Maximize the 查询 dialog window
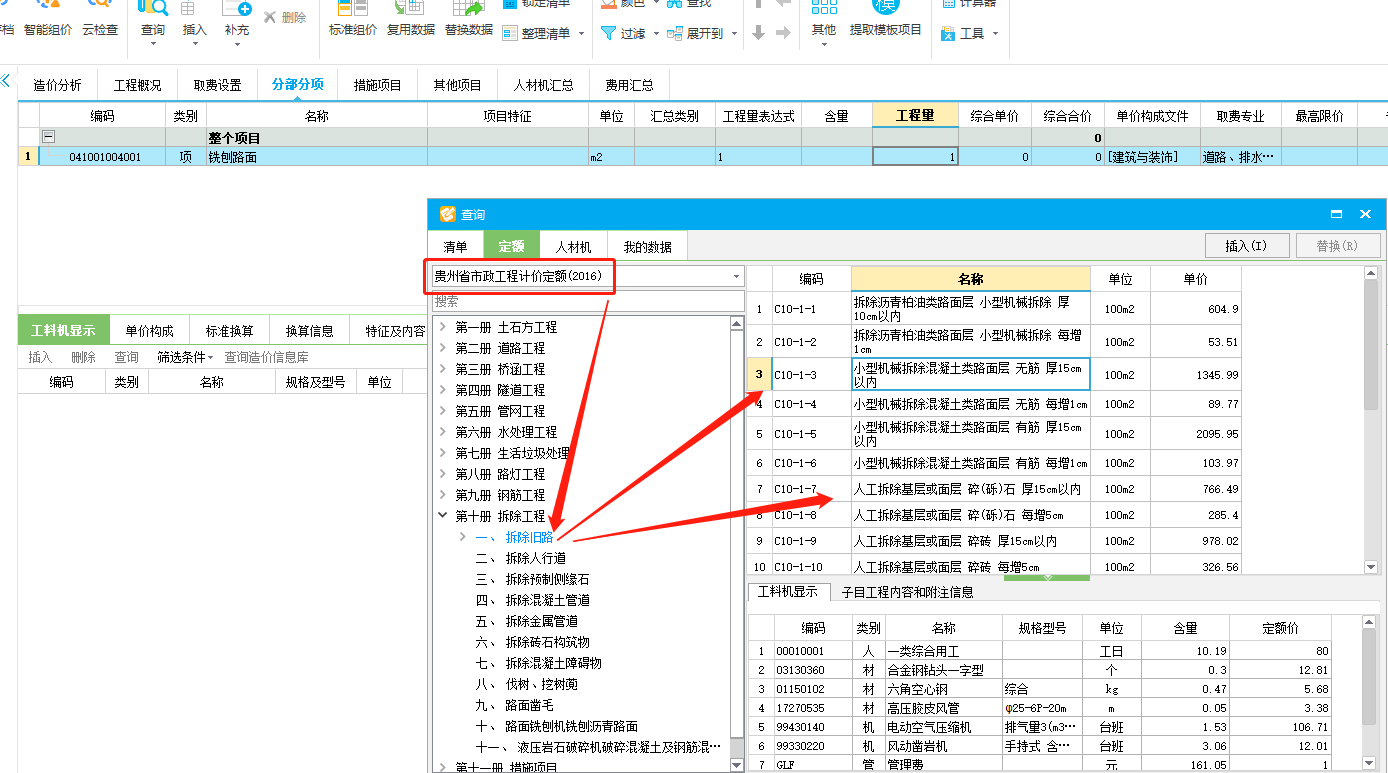1388x773 pixels. (x=1337, y=214)
